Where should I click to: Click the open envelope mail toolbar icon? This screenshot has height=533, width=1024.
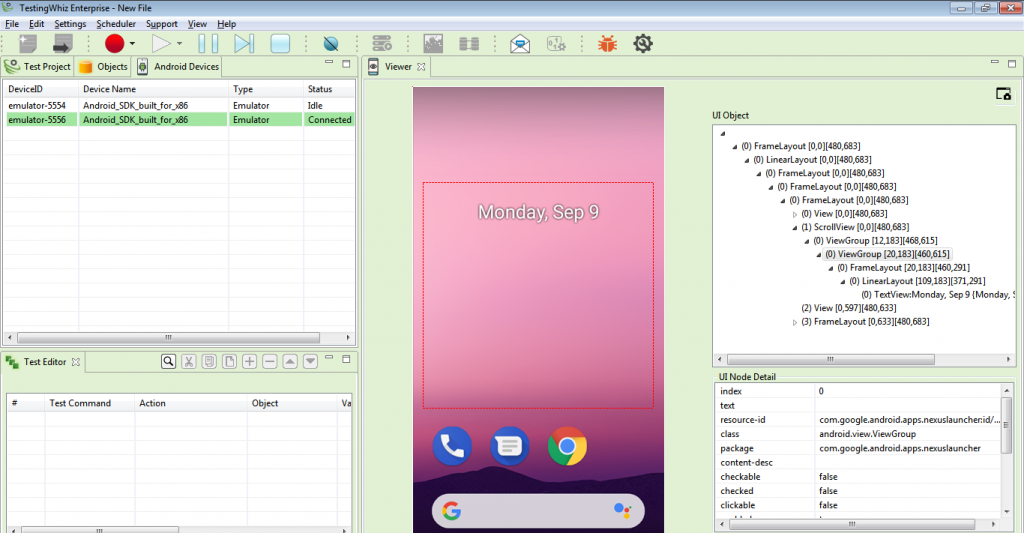pyautogui.click(x=520, y=44)
